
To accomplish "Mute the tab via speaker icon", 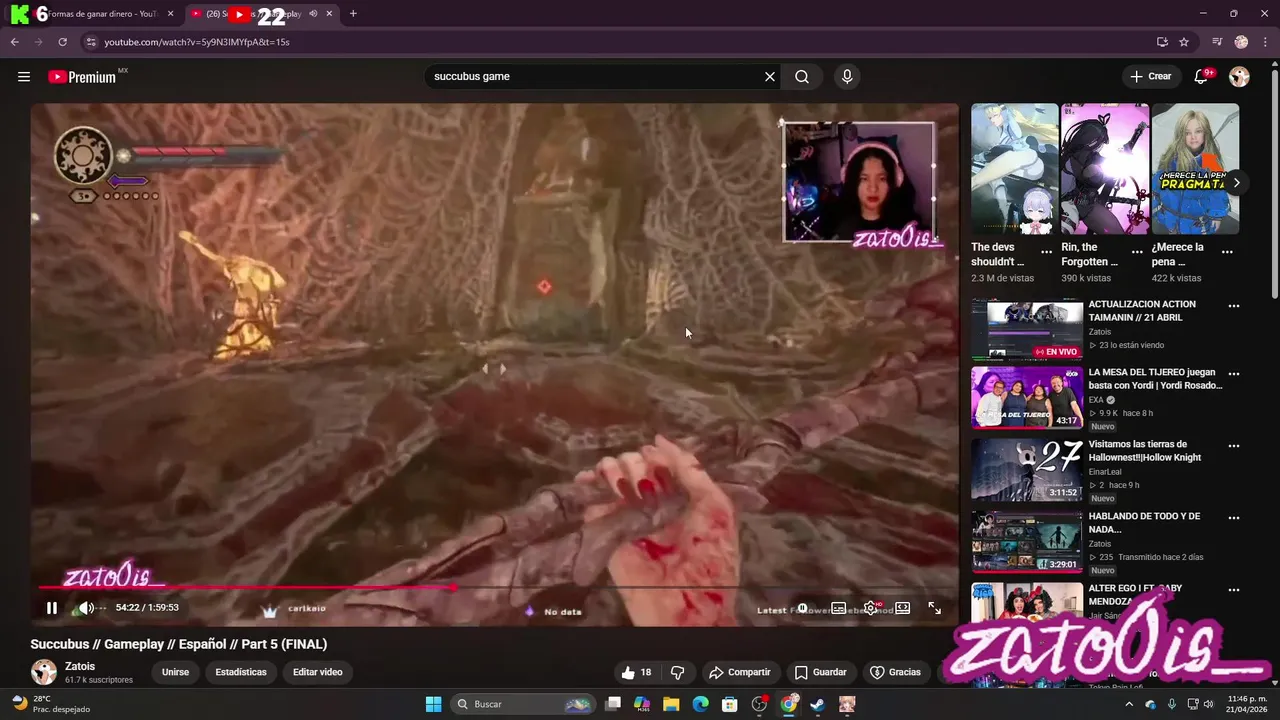I will coord(314,14).
